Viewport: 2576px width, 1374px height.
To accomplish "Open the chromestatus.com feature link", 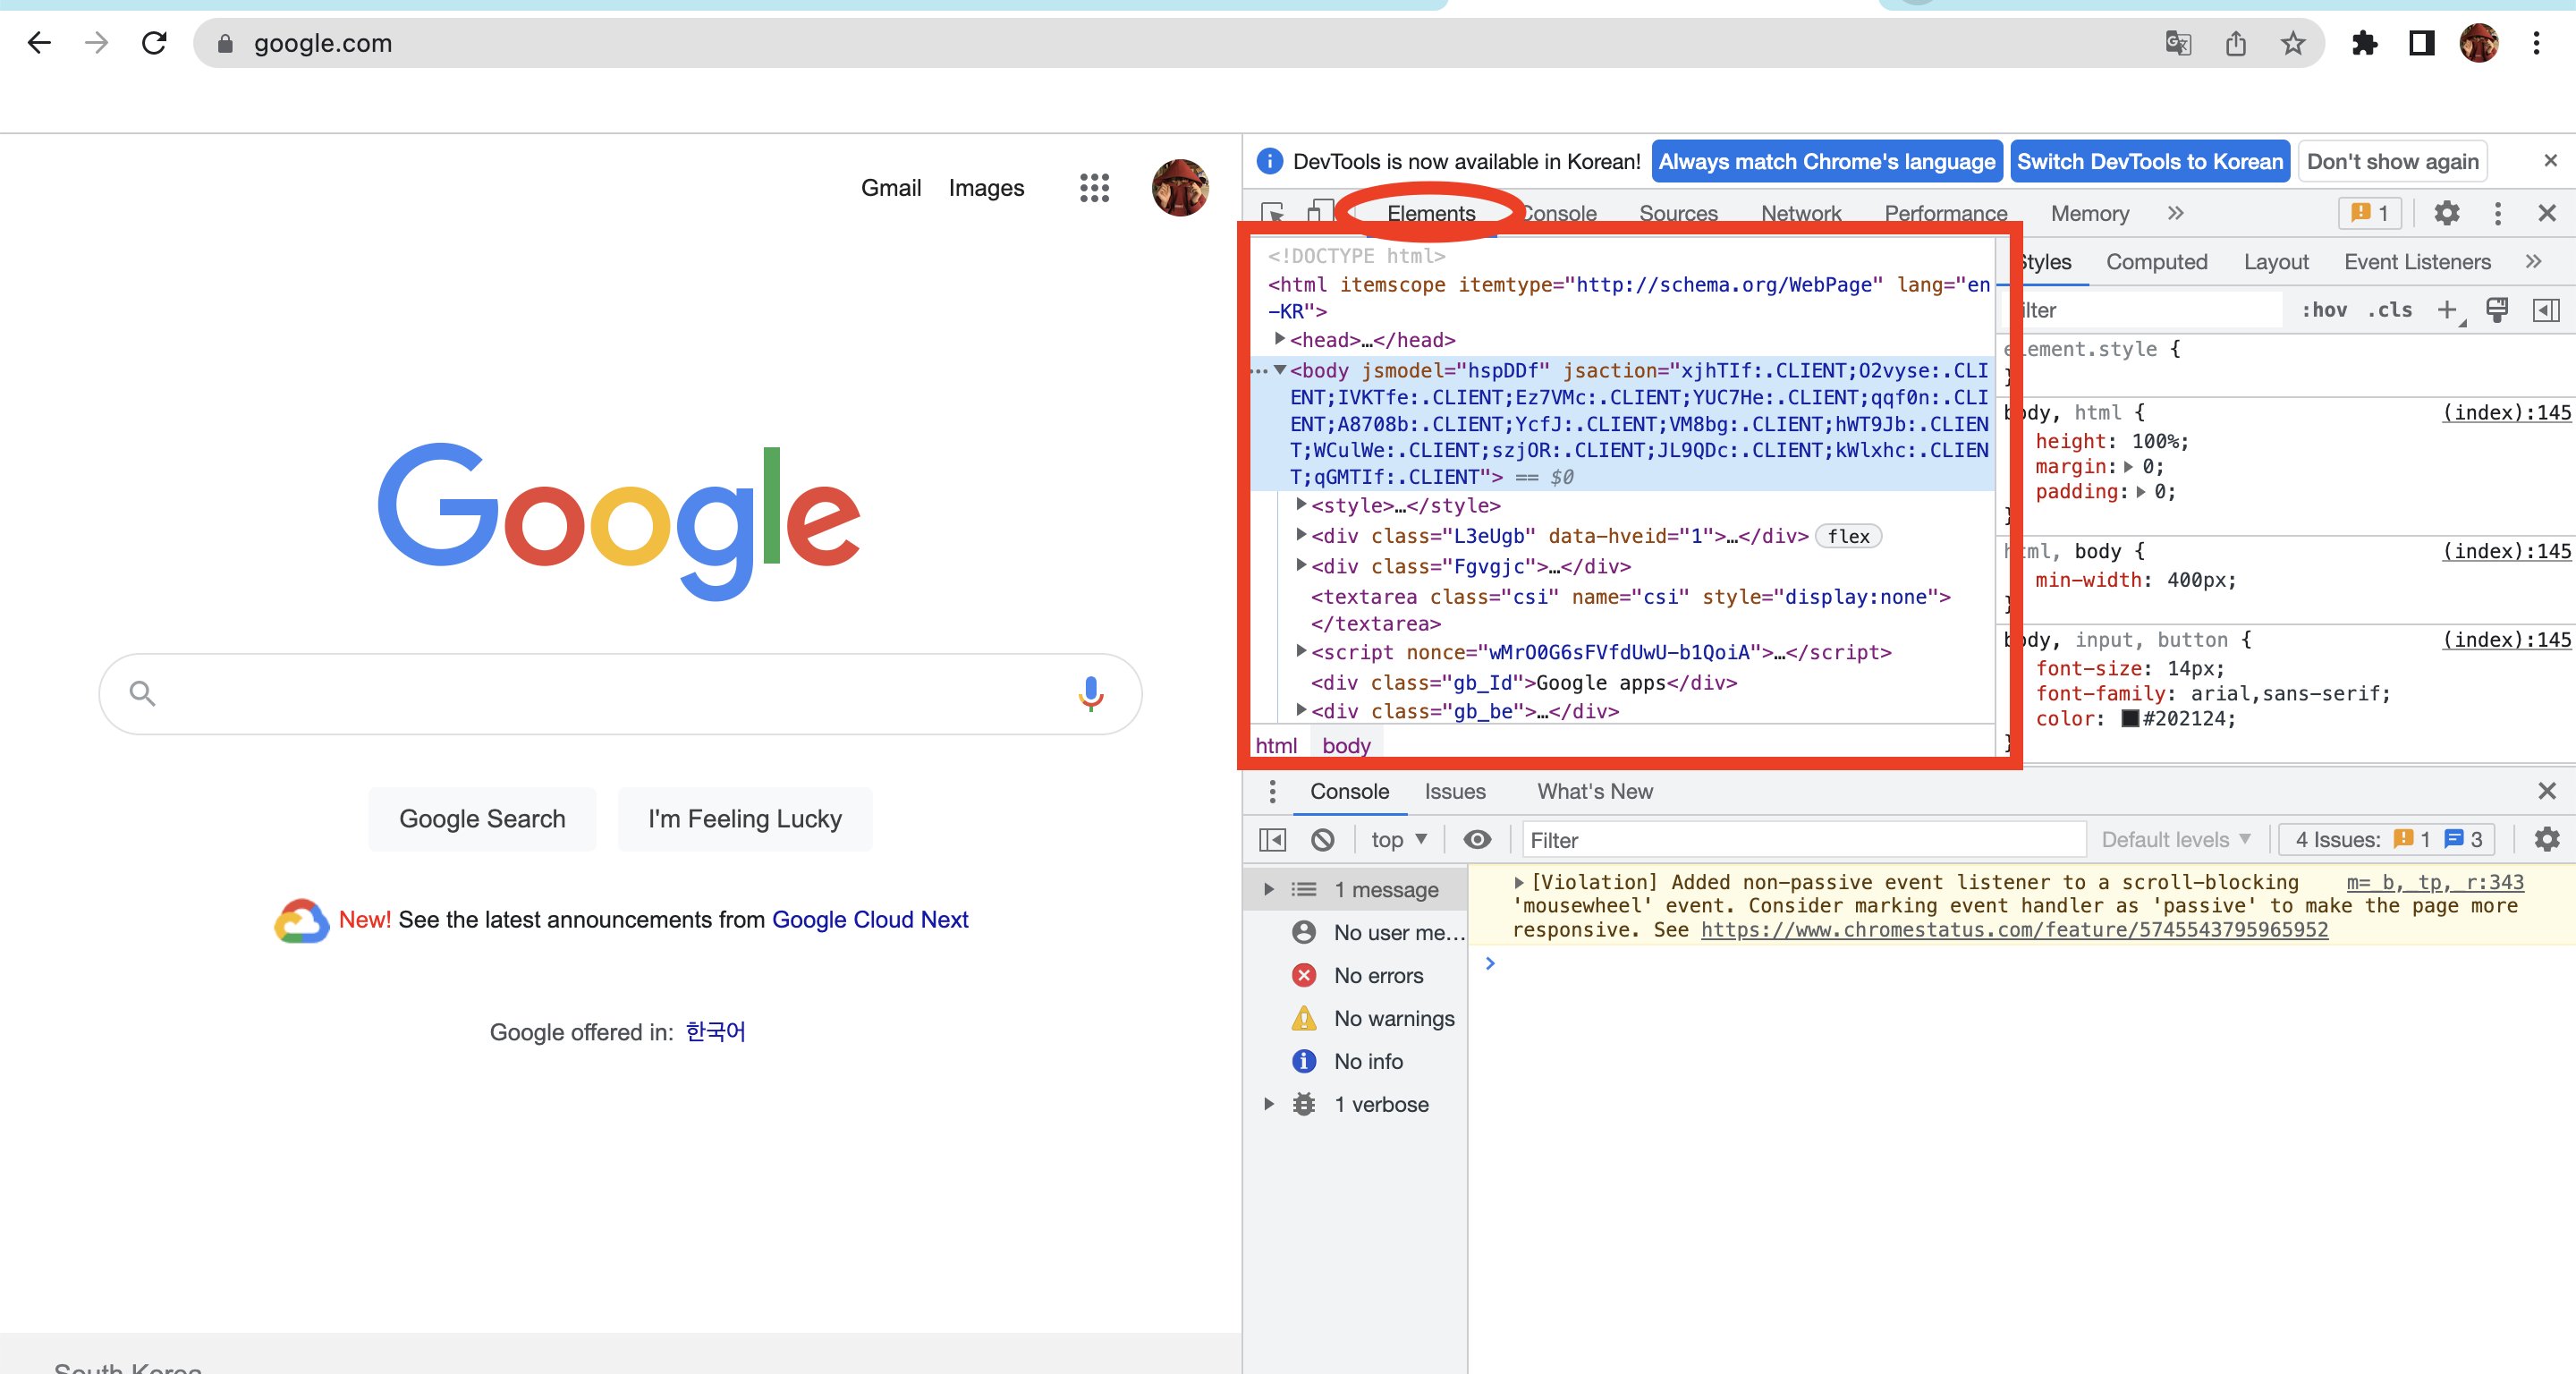I will tap(2014, 929).
